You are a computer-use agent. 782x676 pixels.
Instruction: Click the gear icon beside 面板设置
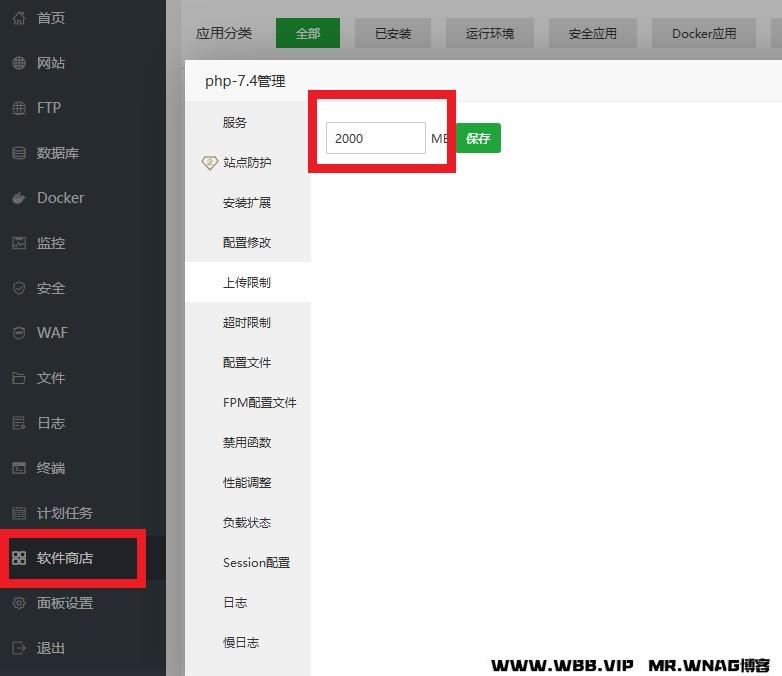click(x=19, y=603)
